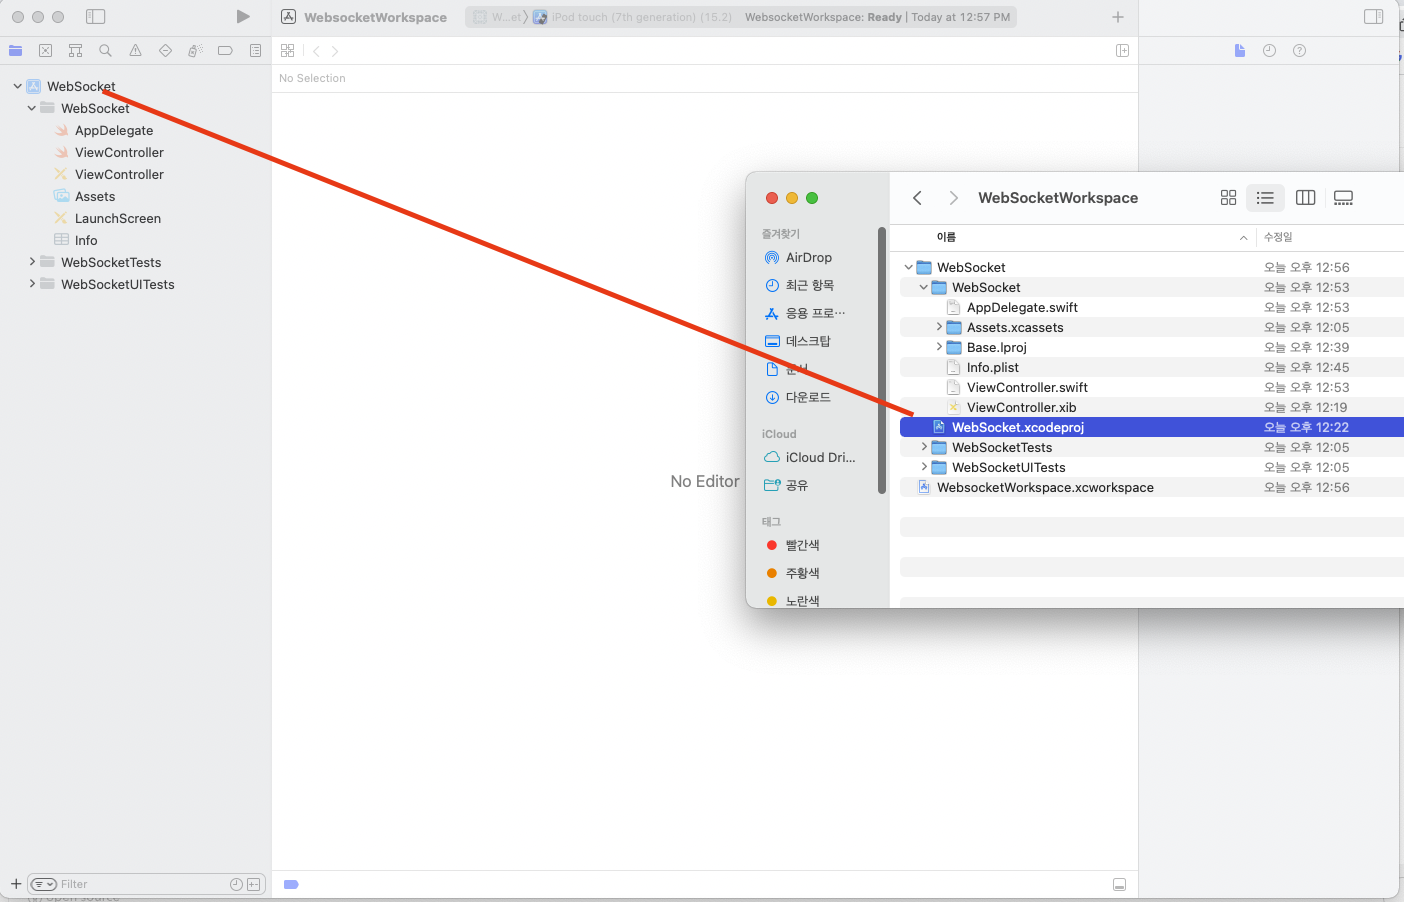Image resolution: width=1404 pixels, height=902 pixels.
Task: Add an editor pane on the right
Action: pyautogui.click(x=1123, y=51)
